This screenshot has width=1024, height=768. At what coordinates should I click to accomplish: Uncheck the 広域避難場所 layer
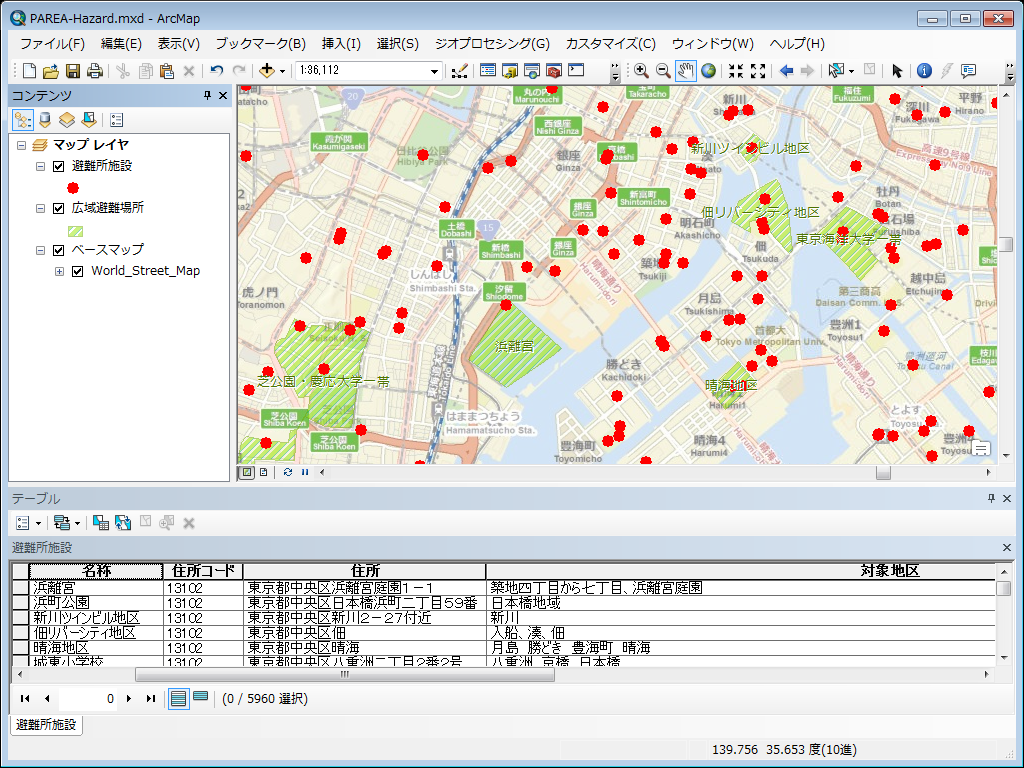coord(58,208)
